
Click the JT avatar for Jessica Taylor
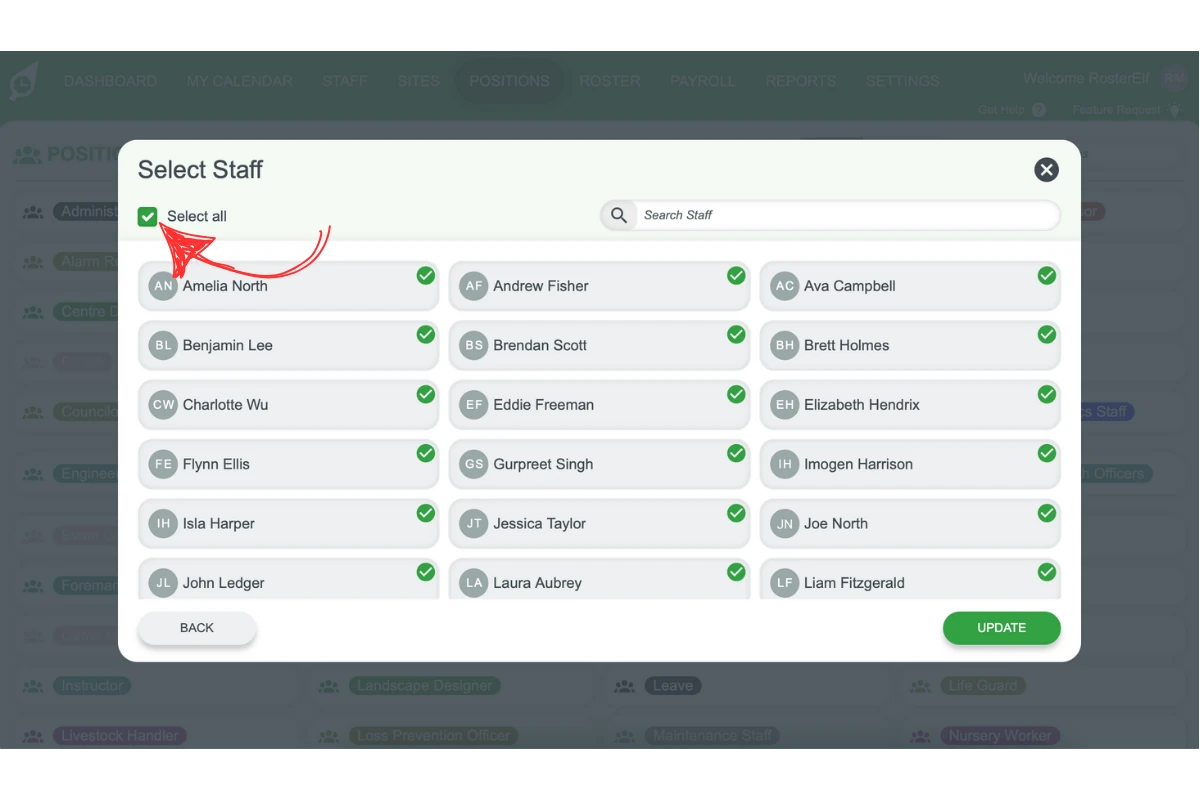coord(474,523)
